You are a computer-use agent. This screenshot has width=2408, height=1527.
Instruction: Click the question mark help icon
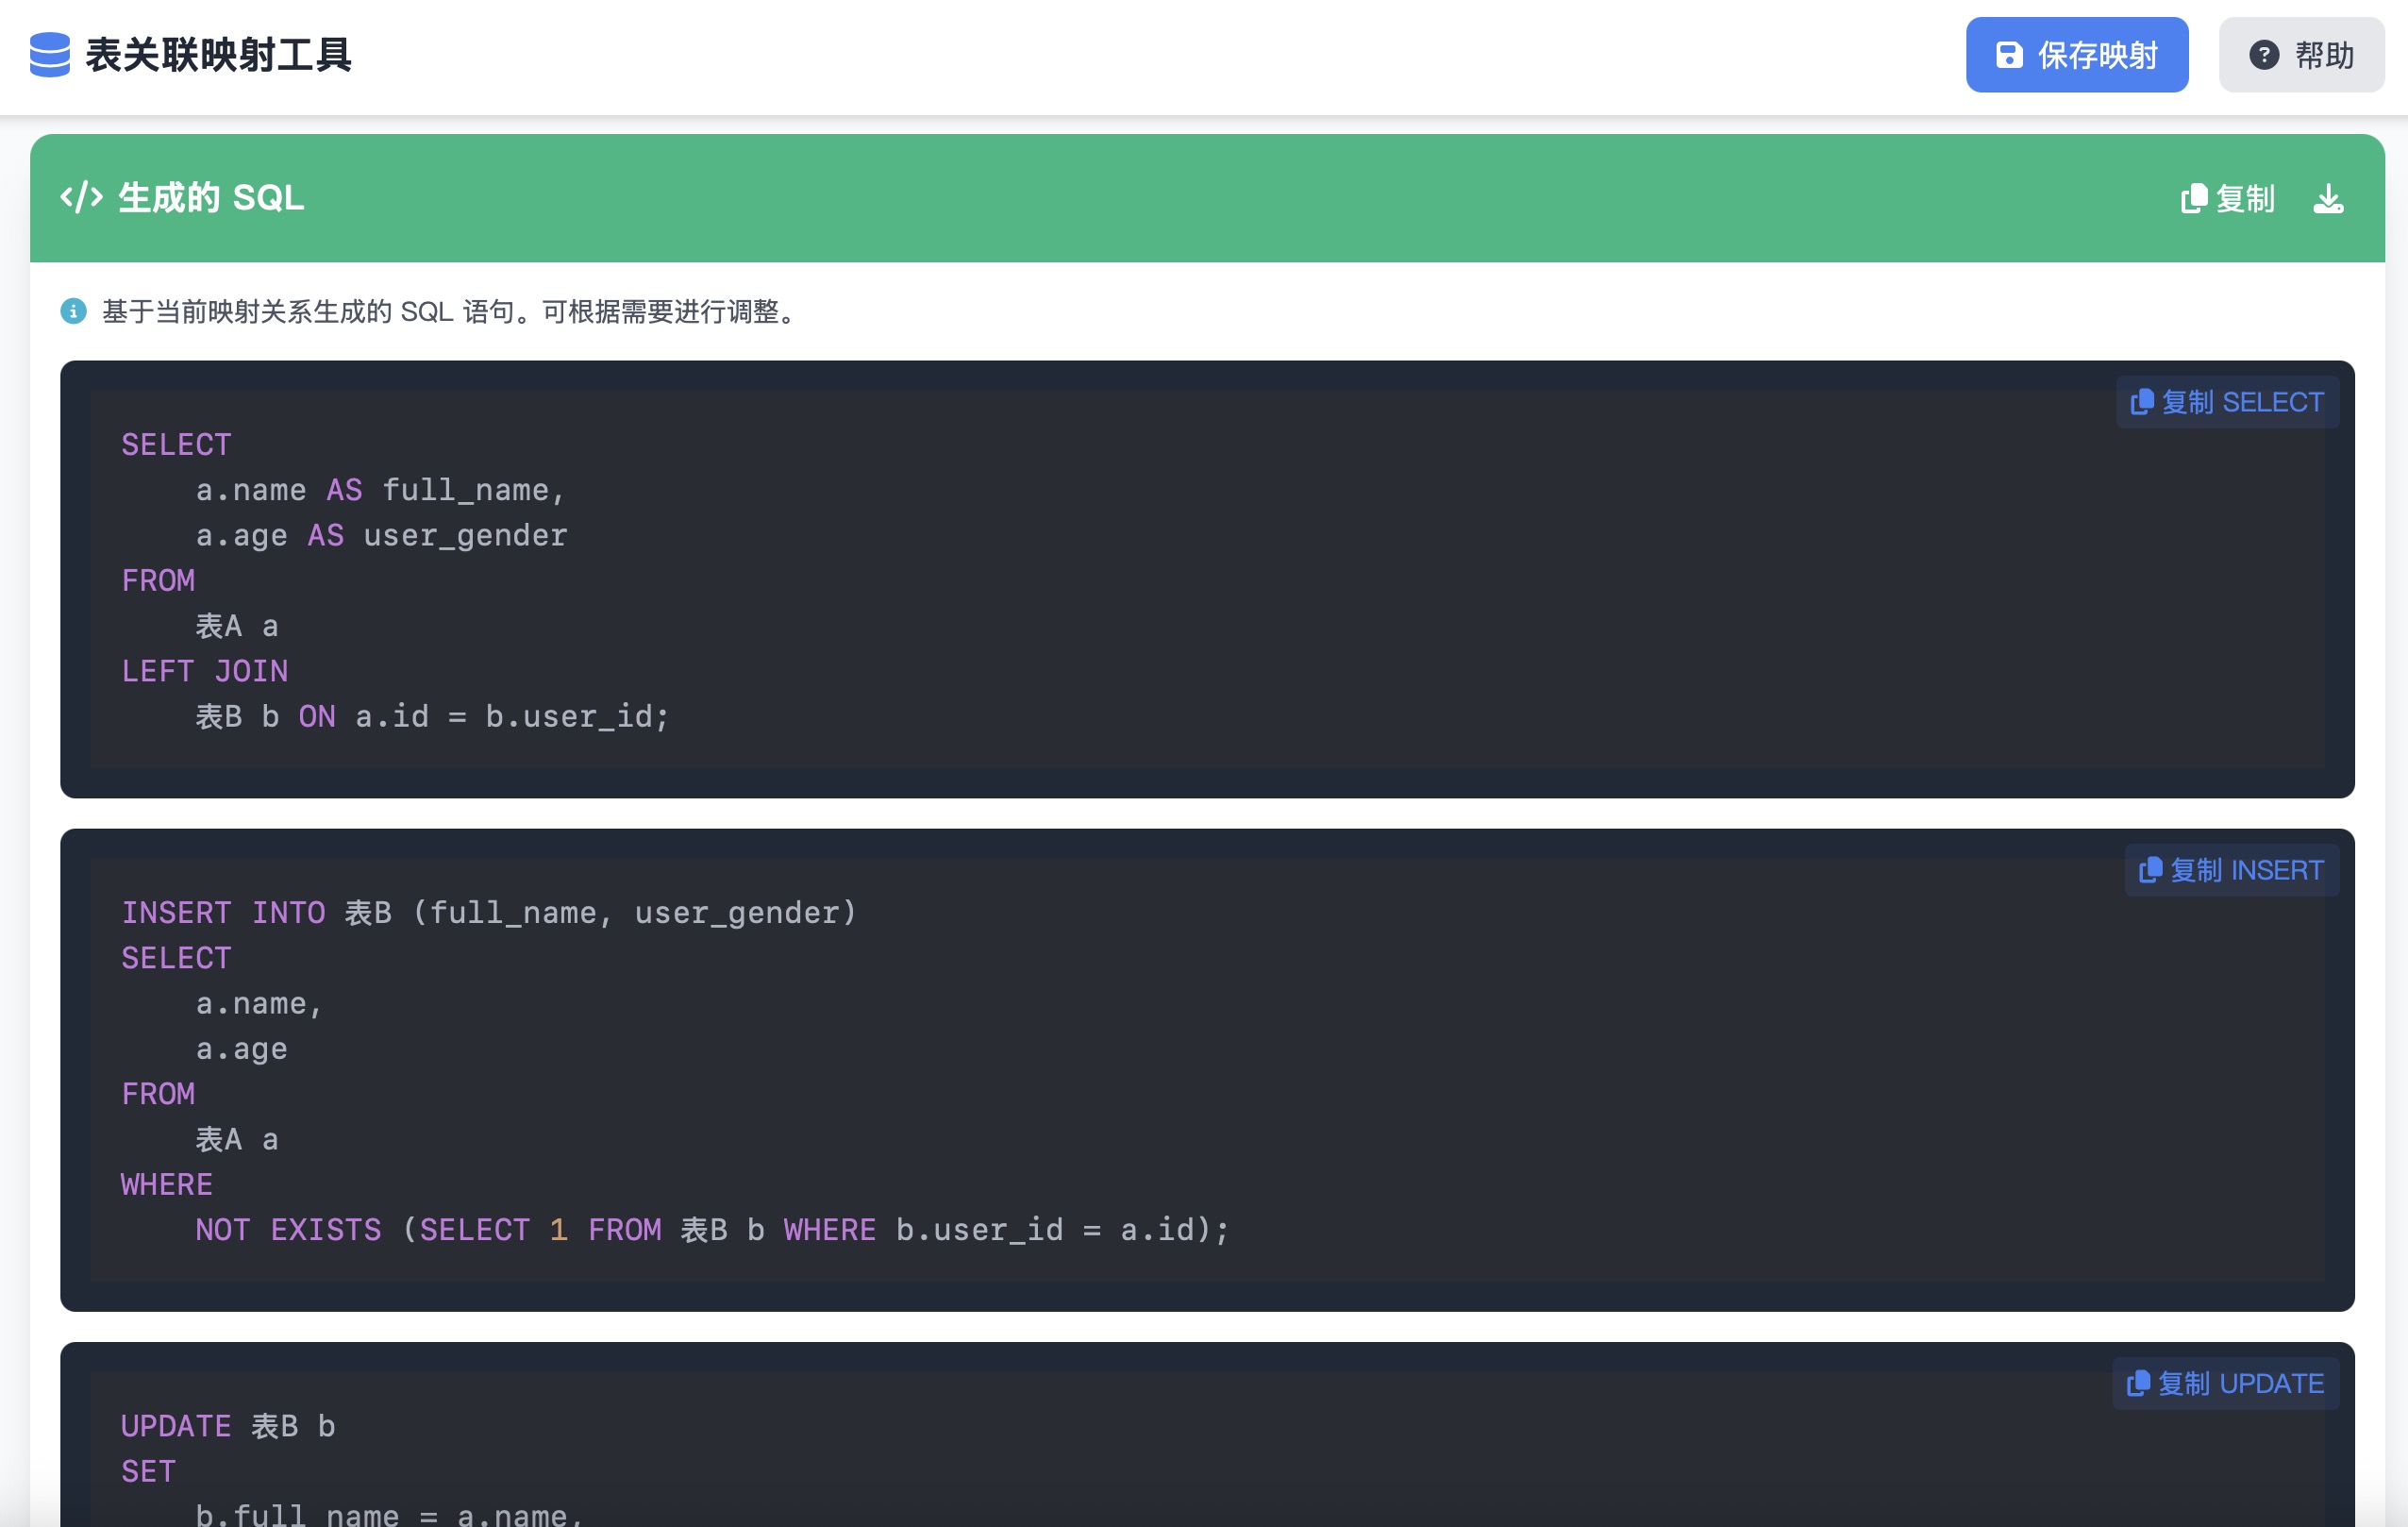coord(2263,55)
